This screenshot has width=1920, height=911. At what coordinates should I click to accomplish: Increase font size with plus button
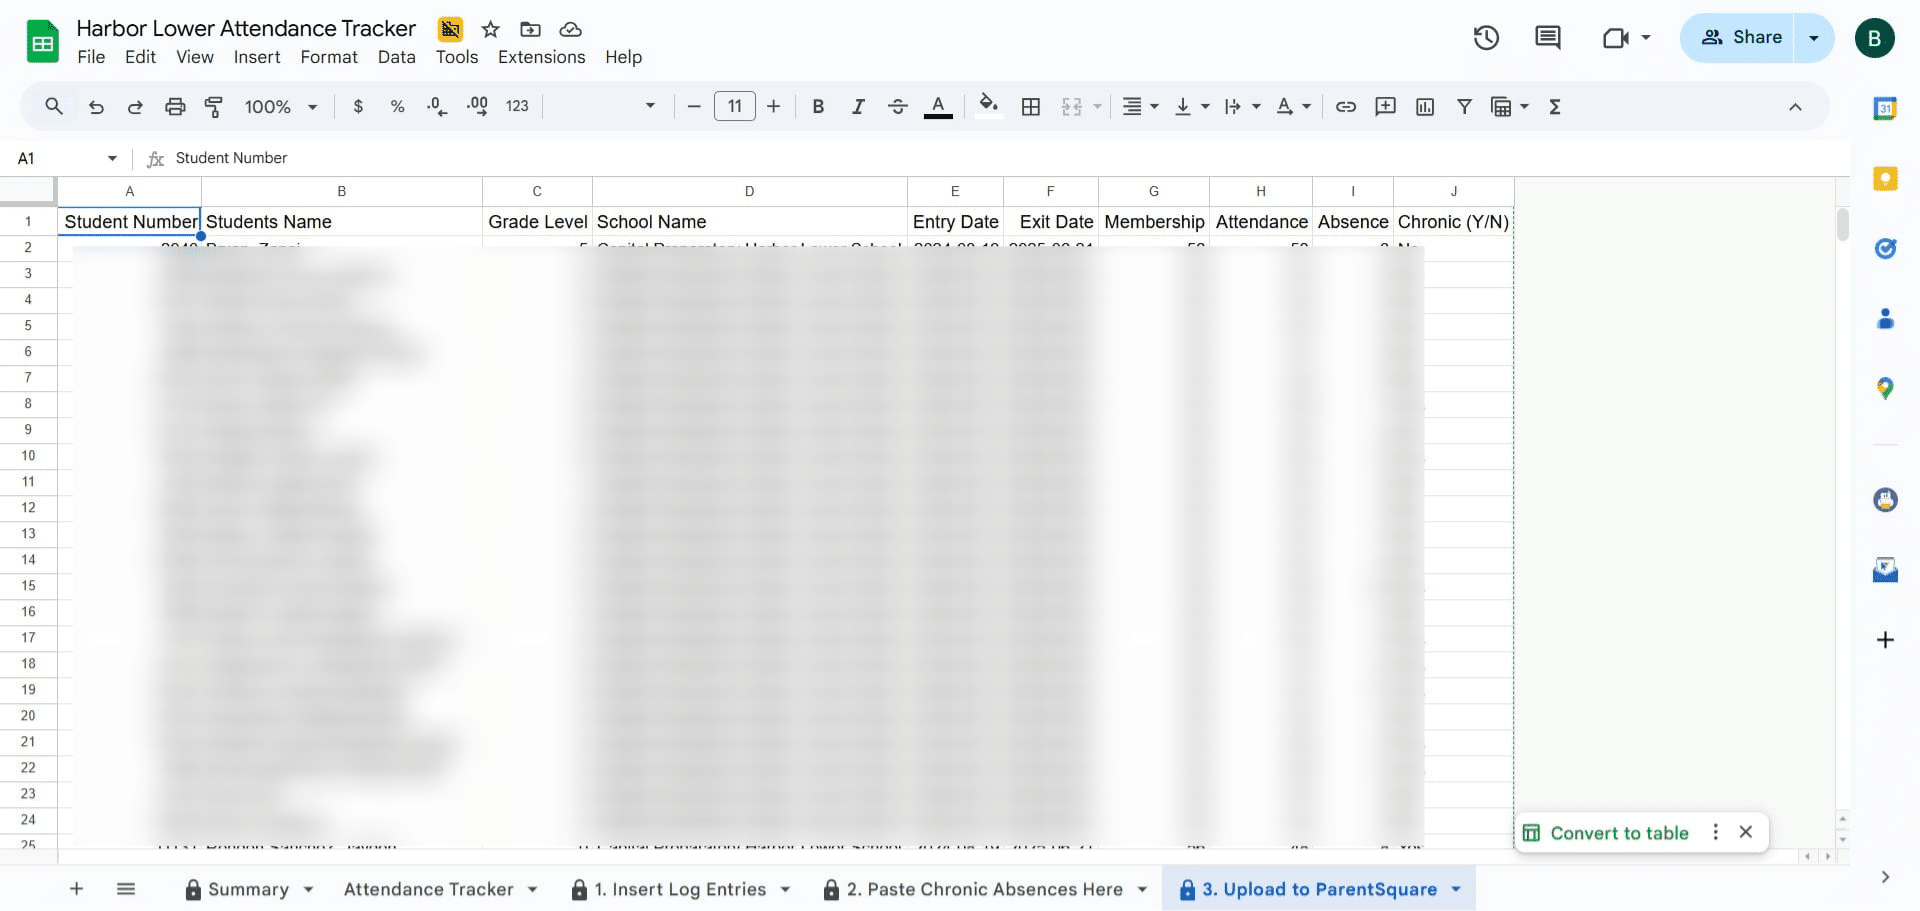click(x=773, y=106)
